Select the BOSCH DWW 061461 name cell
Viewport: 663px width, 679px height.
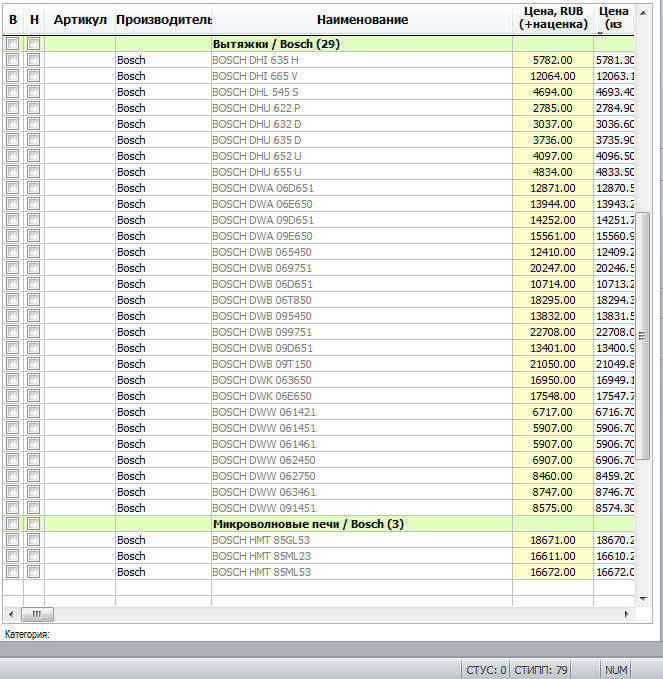click(x=362, y=444)
